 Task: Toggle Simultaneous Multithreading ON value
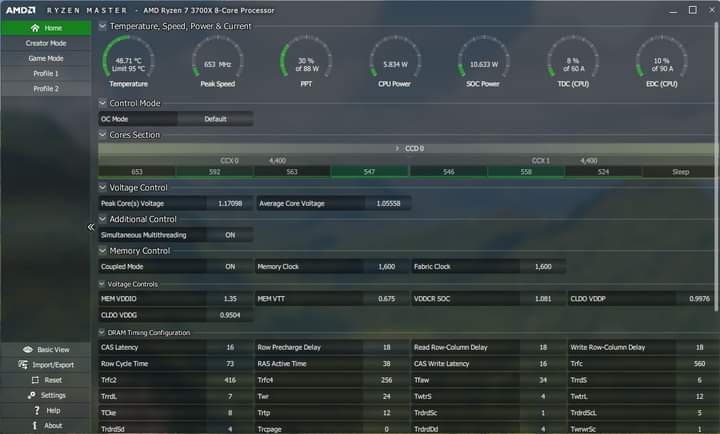(x=230, y=235)
